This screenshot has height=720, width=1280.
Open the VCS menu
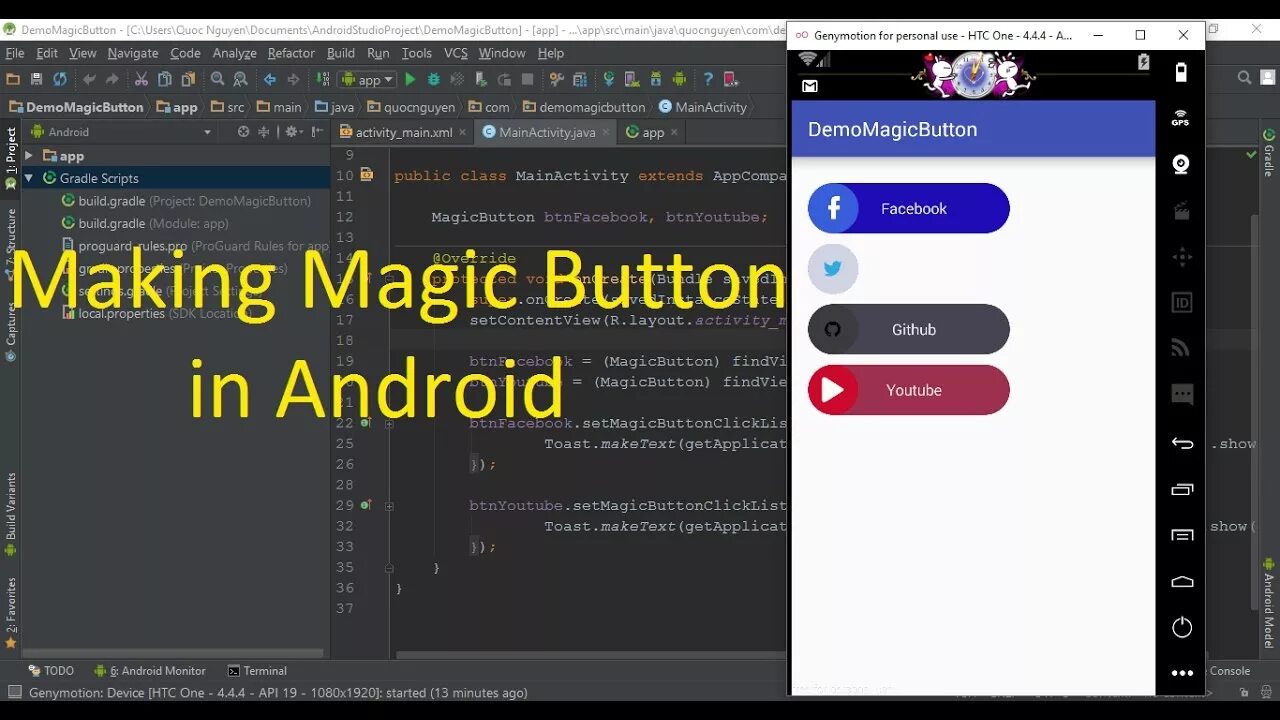pos(456,53)
